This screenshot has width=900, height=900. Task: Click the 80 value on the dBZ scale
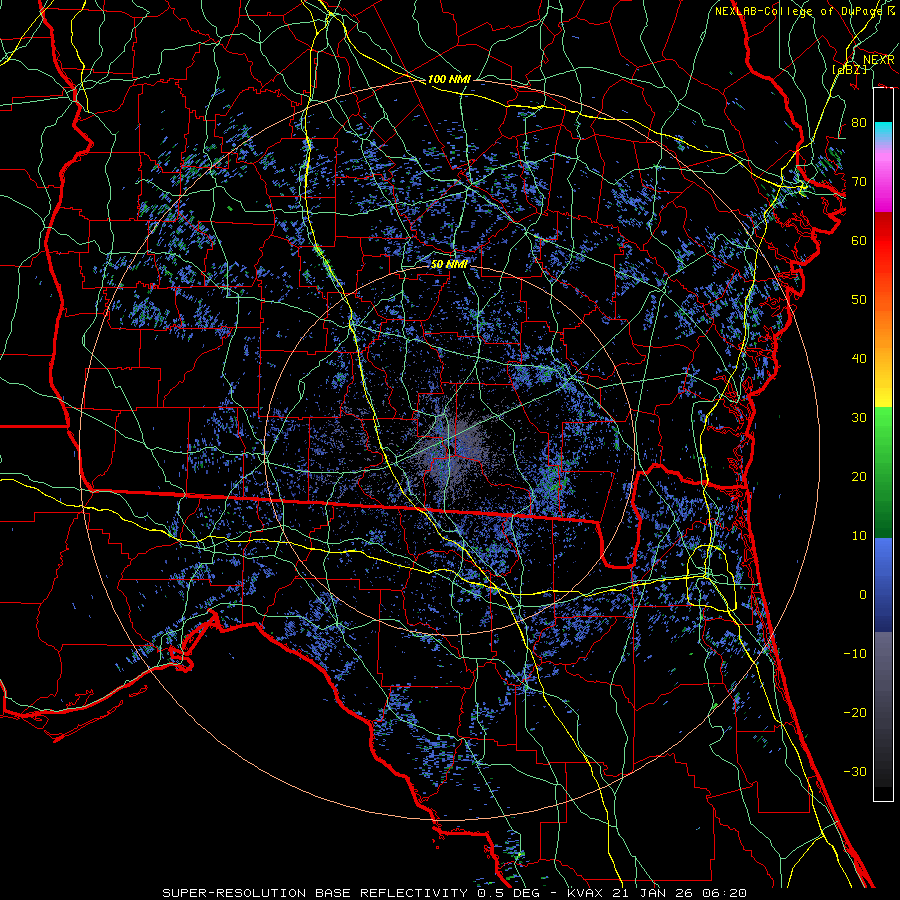click(x=859, y=123)
